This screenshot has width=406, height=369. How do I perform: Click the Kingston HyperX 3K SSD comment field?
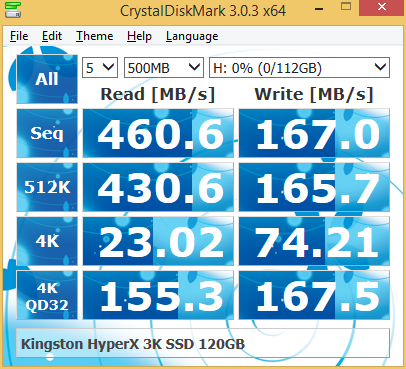coord(203,344)
